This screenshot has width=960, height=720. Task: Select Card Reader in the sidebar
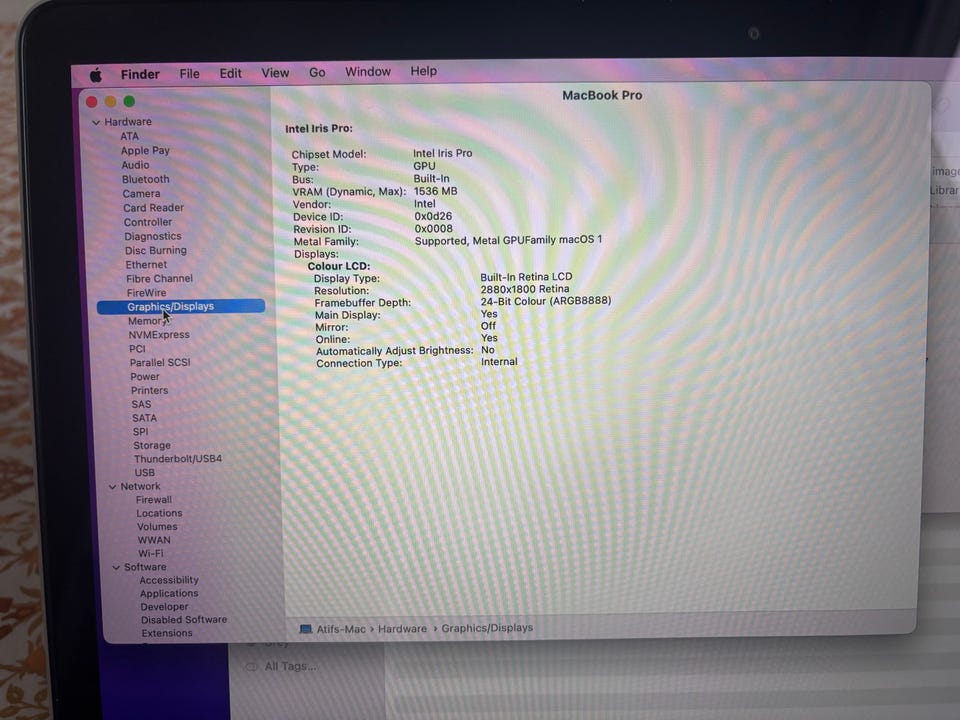(154, 208)
